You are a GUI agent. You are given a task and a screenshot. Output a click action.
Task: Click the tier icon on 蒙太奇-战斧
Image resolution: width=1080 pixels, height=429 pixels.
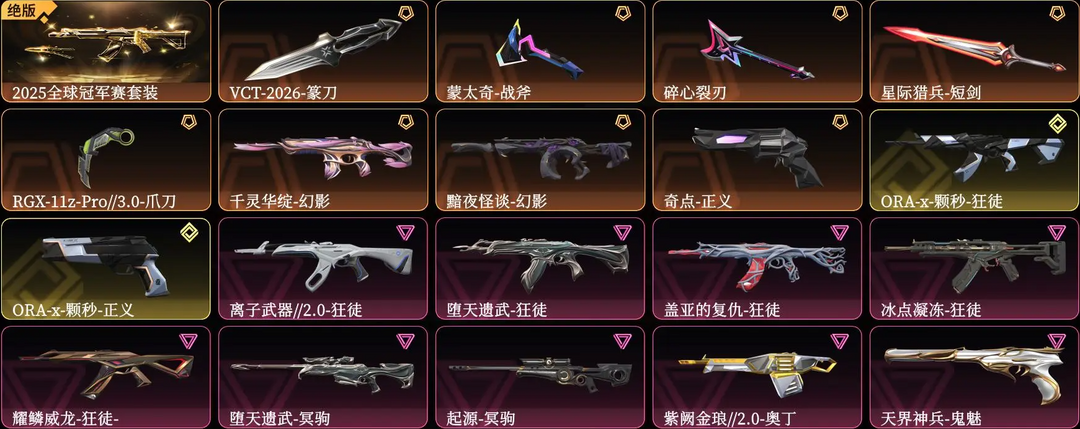pos(623,13)
